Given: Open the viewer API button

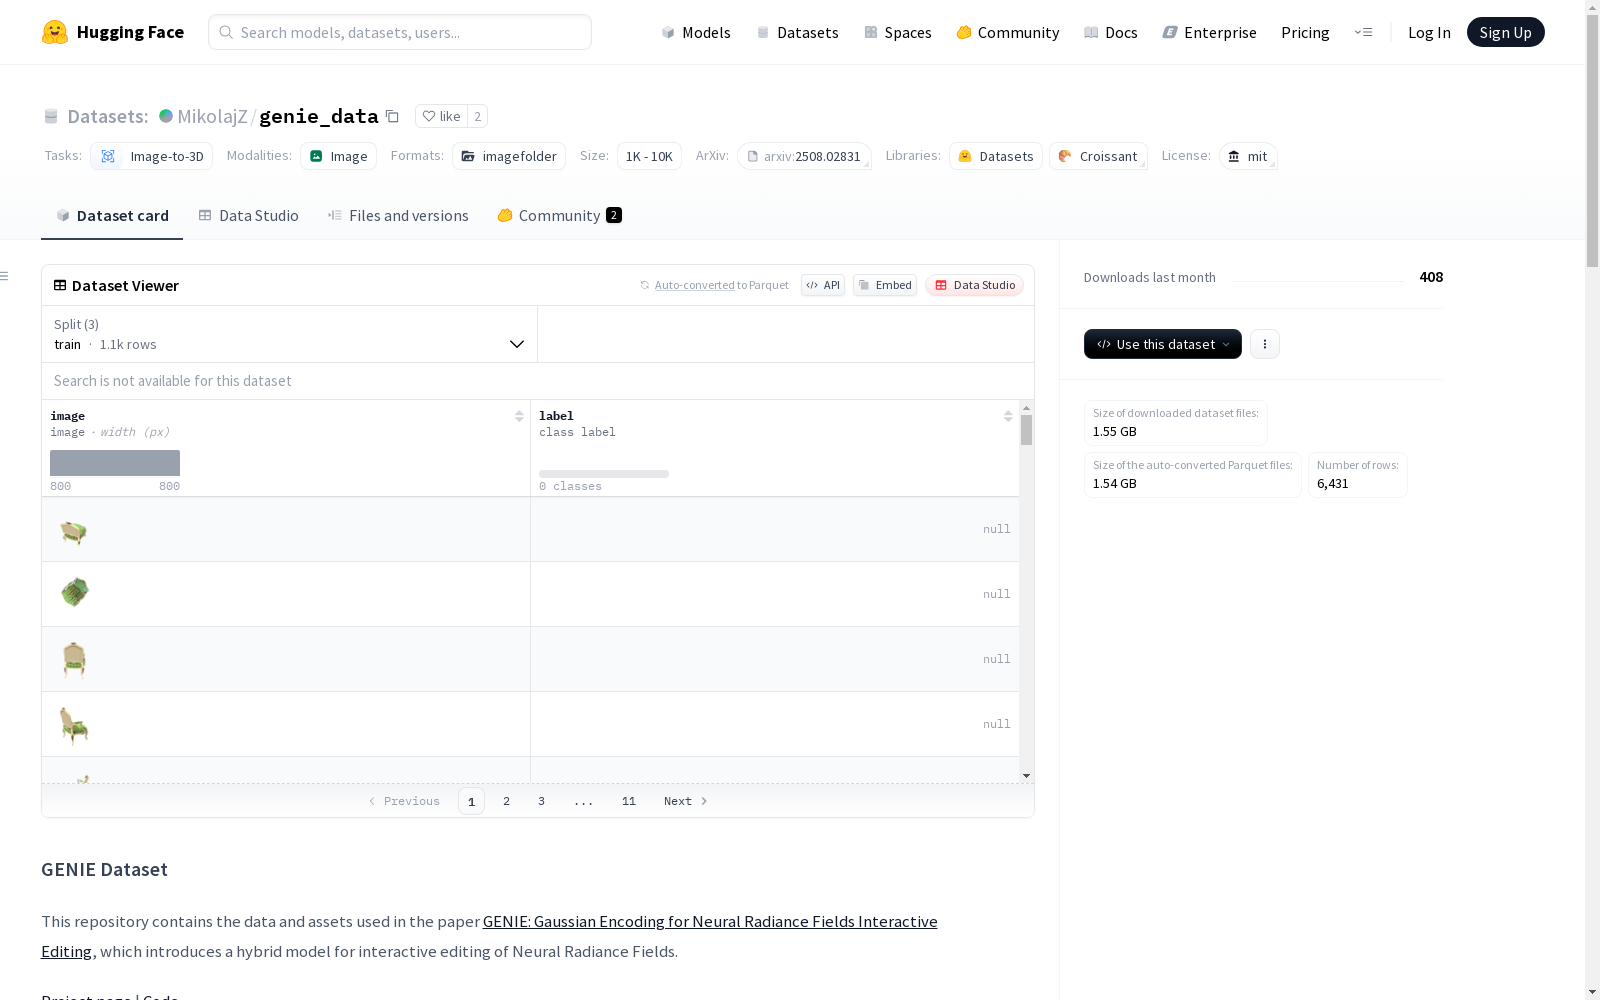Looking at the screenshot, I should (x=823, y=285).
